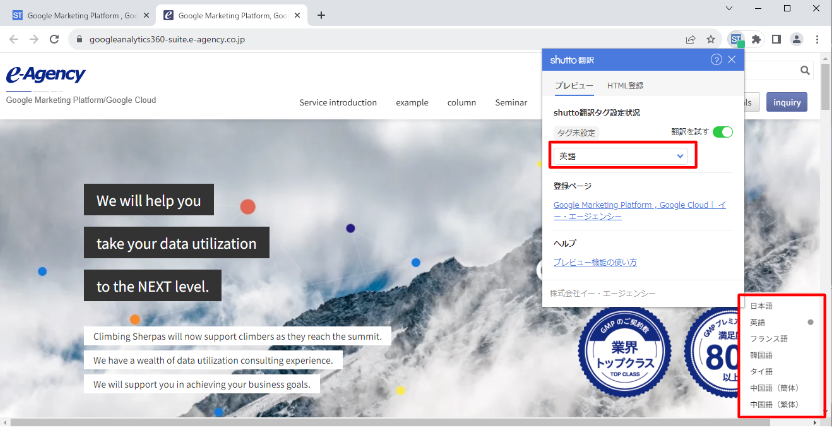Viewport: 832px width, 428px height.
Task: Reload the page
Action: (54, 39)
